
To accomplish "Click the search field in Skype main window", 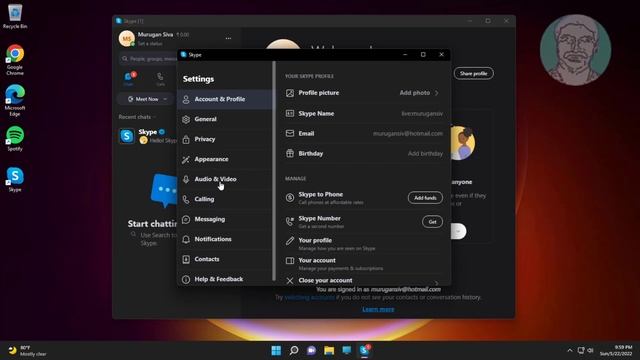I will coord(149,59).
